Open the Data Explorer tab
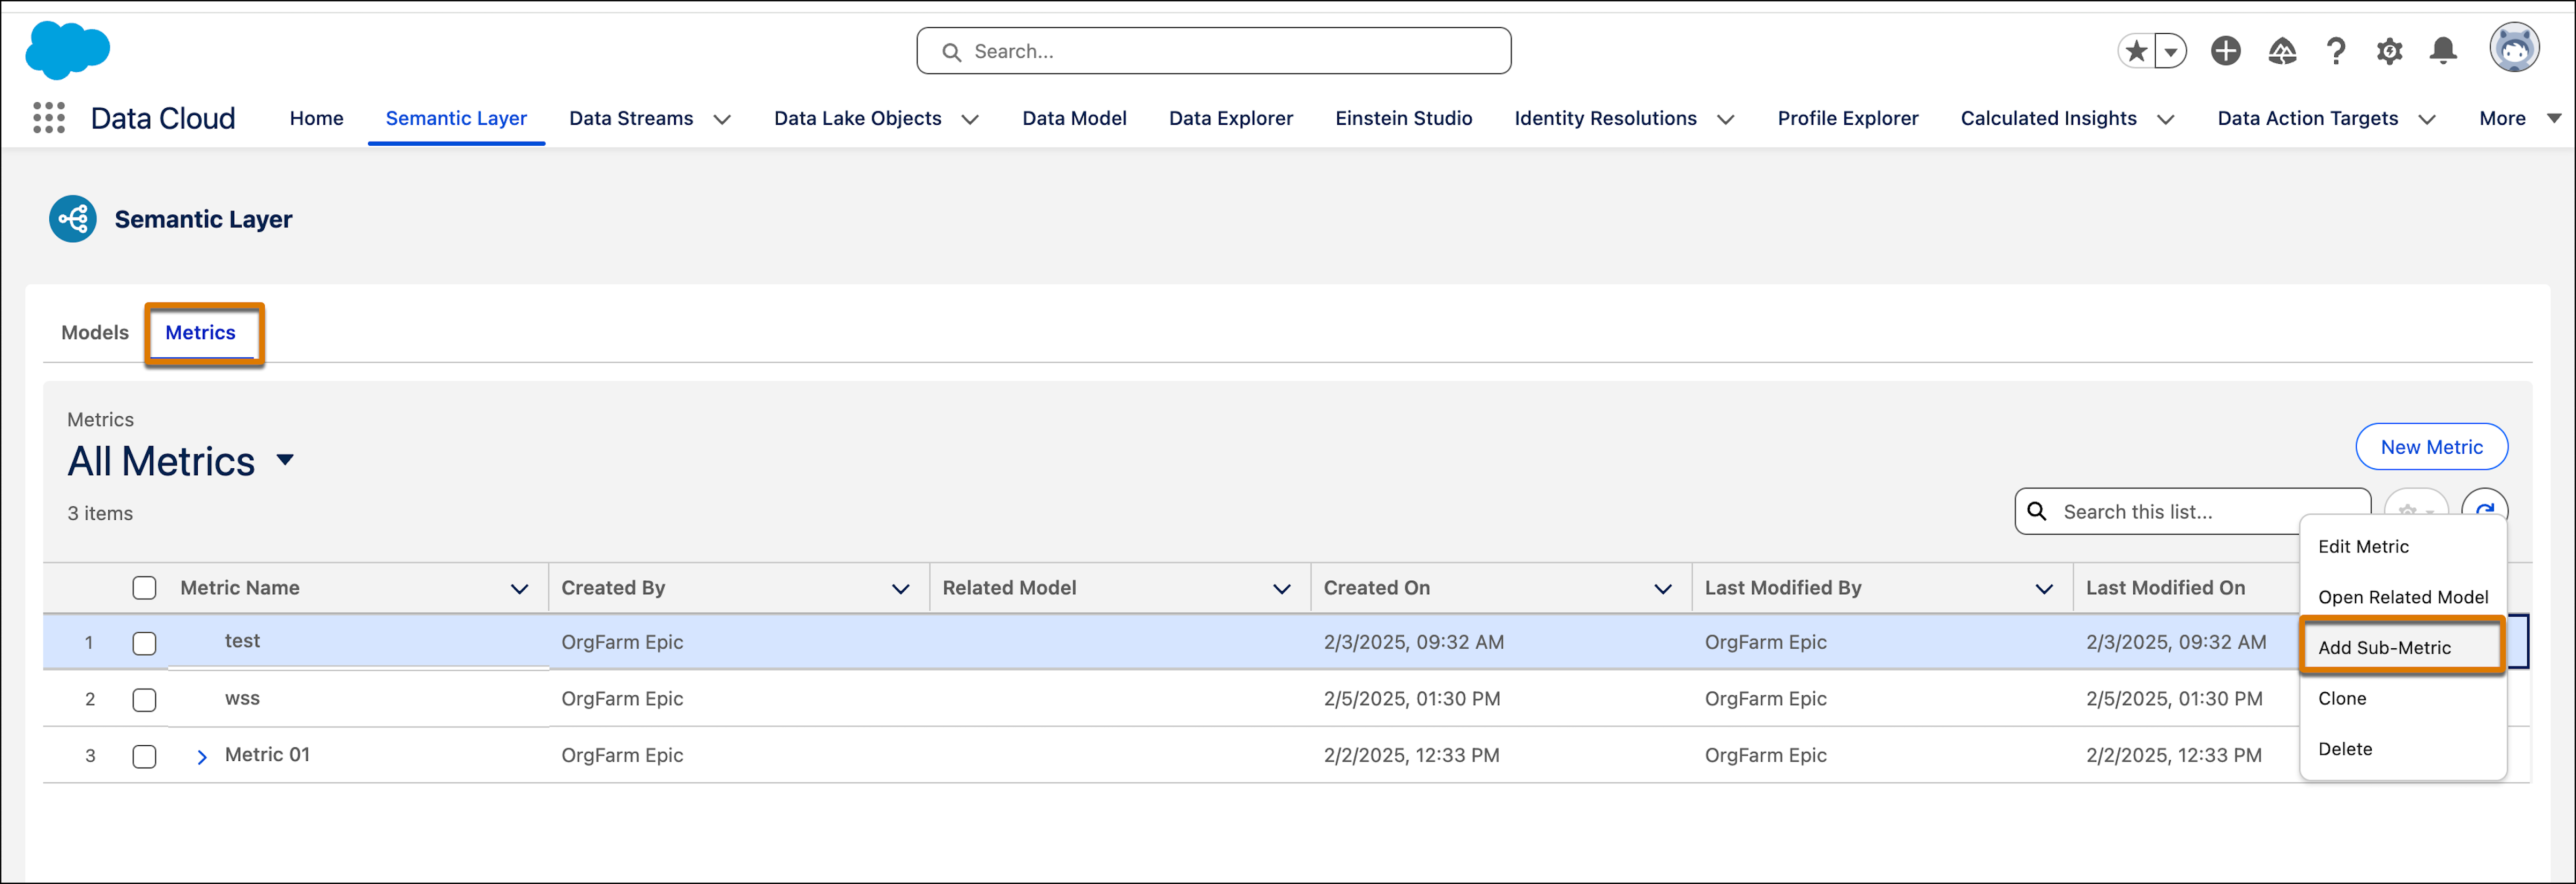 [1231, 118]
